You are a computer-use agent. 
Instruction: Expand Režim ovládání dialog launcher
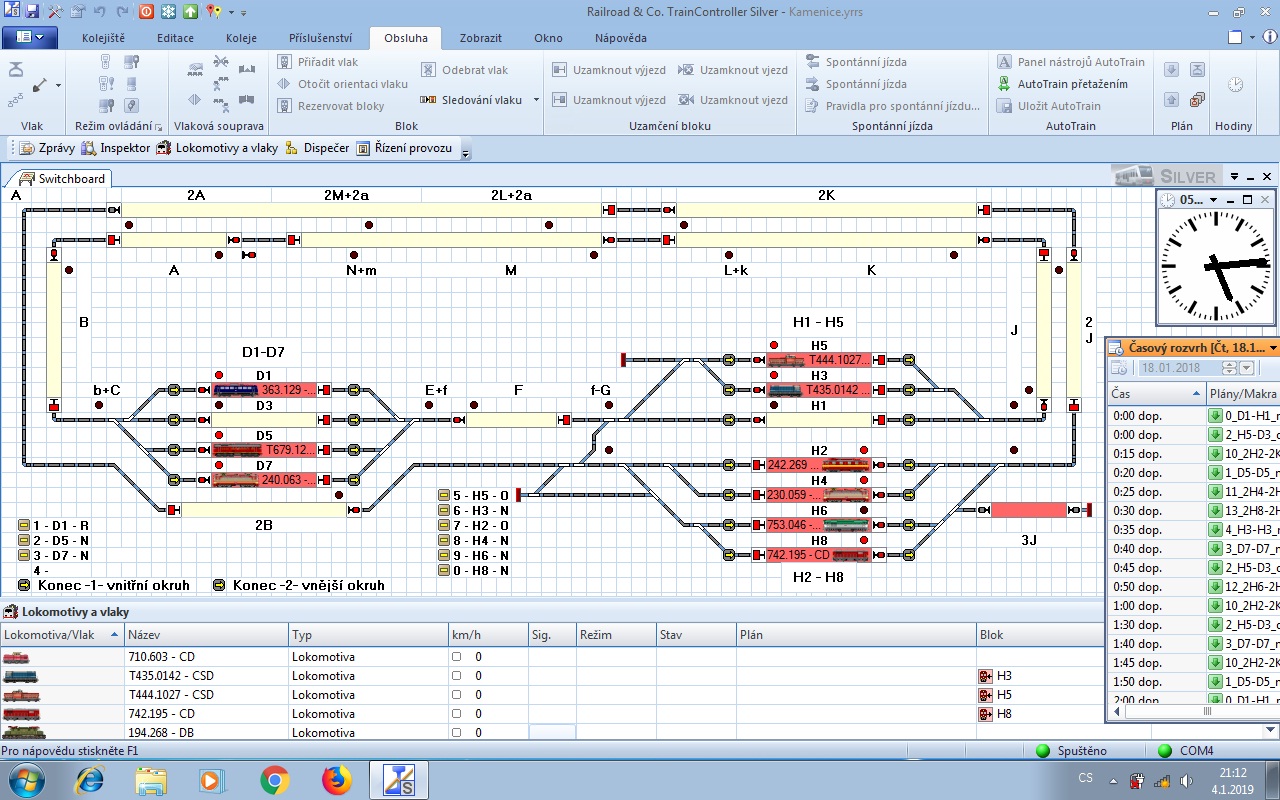pos(159,127)
